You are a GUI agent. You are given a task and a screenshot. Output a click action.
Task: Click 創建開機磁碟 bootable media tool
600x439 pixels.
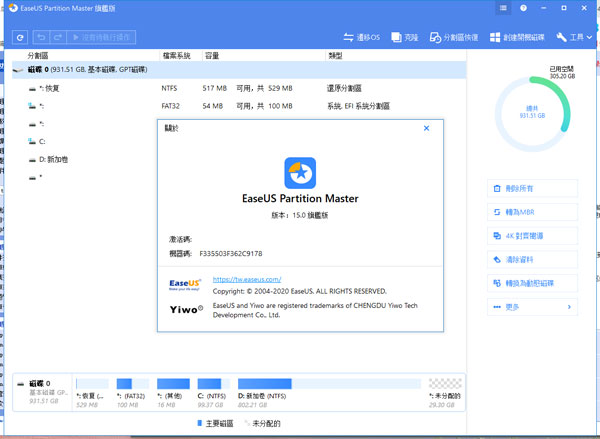coord(518,37)
